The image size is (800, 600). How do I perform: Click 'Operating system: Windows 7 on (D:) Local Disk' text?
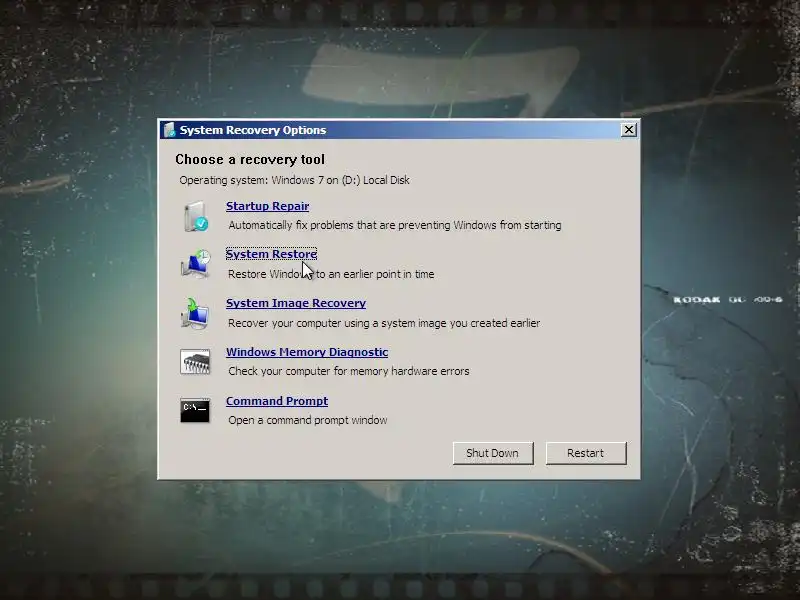coord(294,180)
